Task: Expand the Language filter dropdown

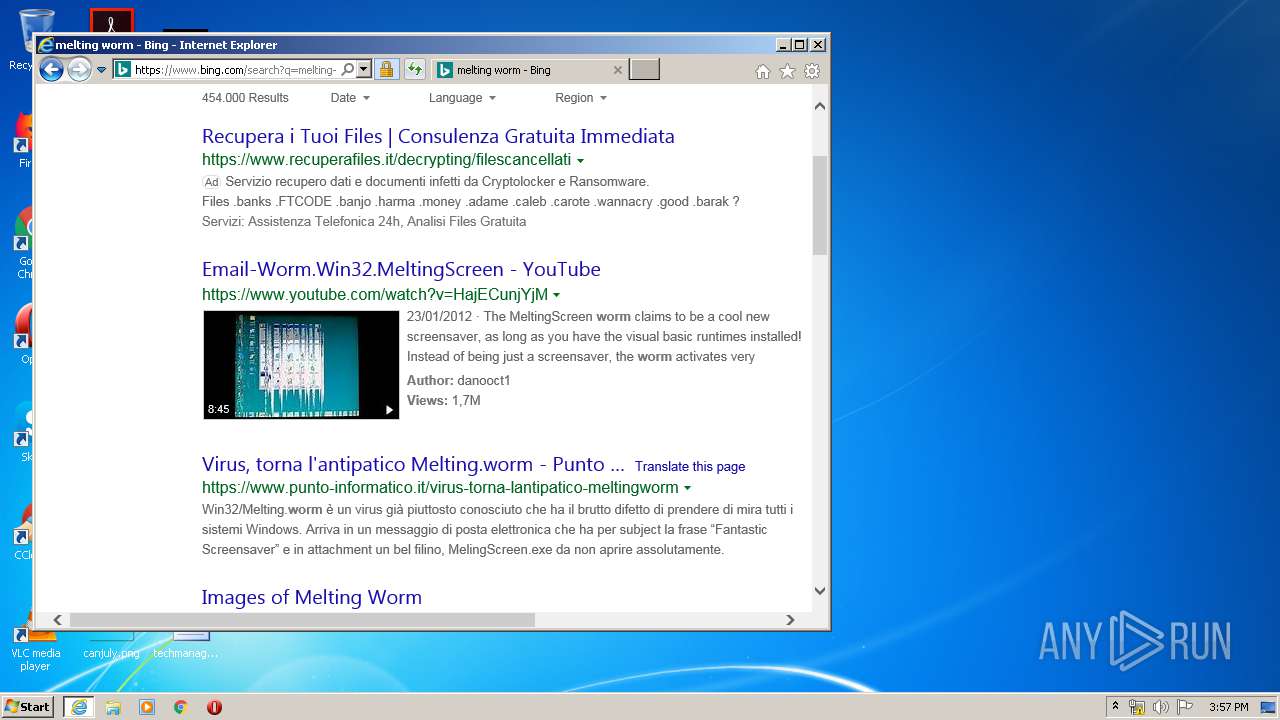Action: click(462, 98)
